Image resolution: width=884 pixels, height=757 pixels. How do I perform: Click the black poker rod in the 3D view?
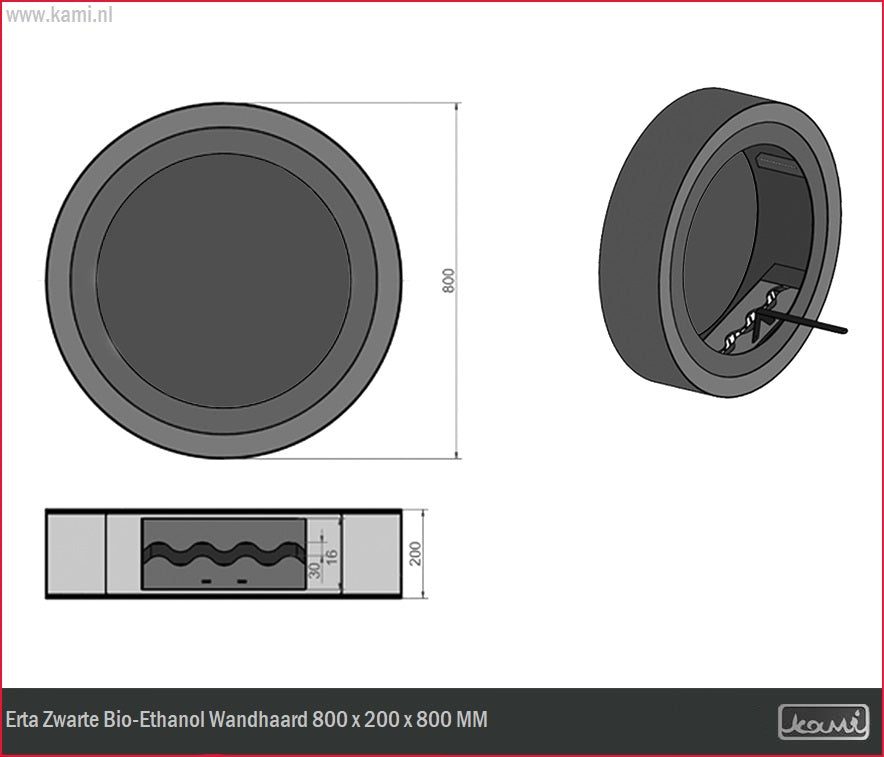coord(805,323)
